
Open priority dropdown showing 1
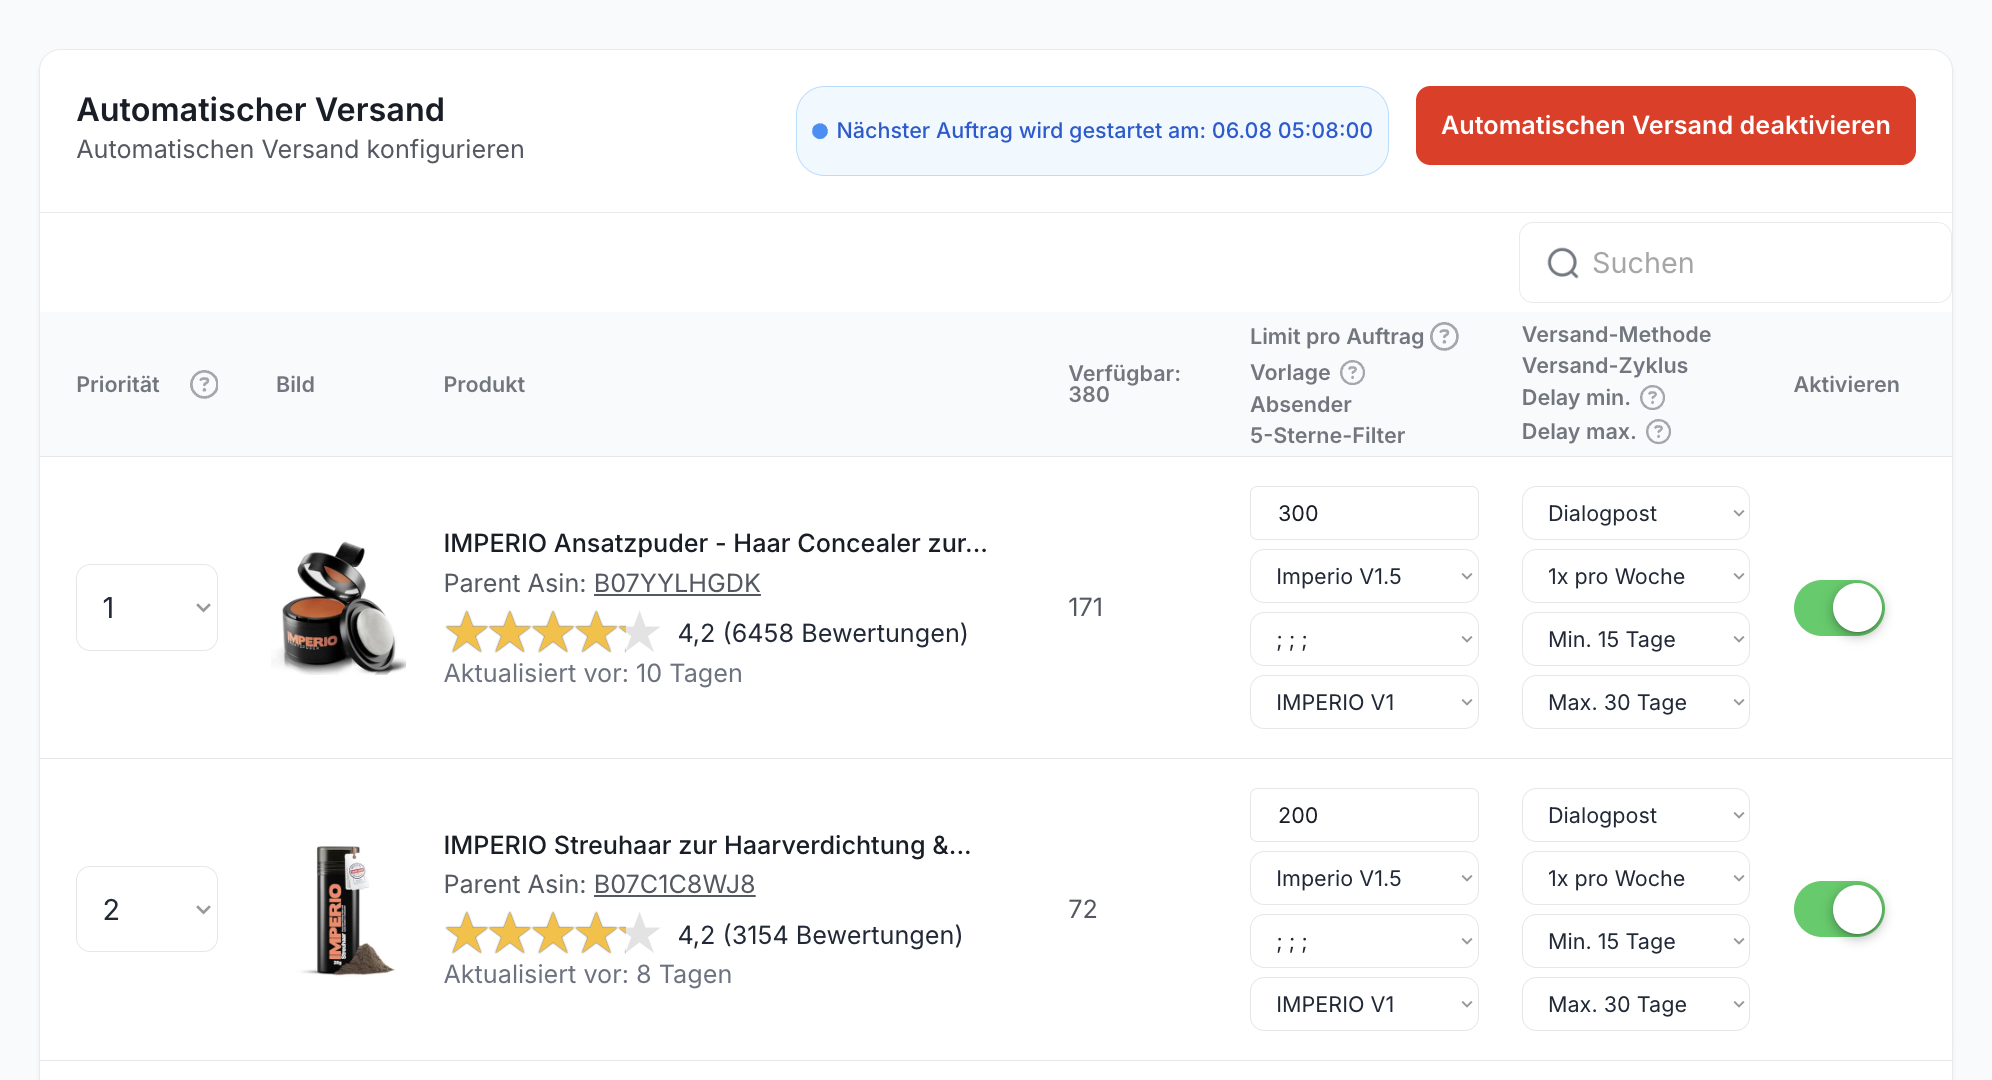147,607
